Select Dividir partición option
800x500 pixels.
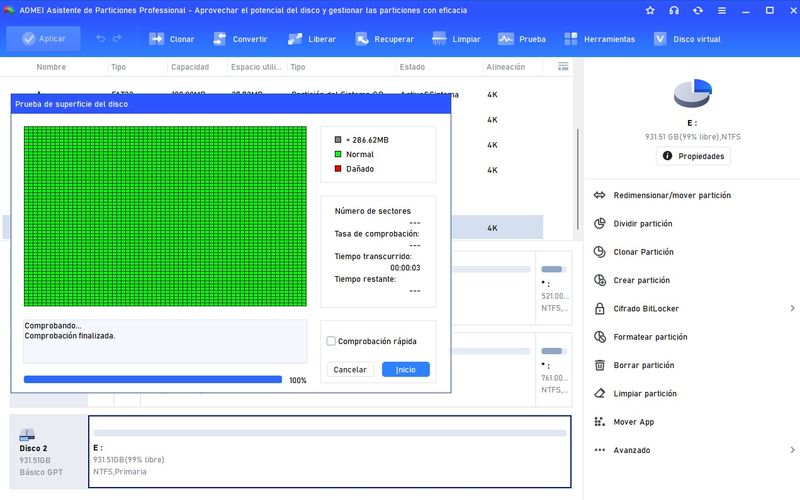coord(633,223)
